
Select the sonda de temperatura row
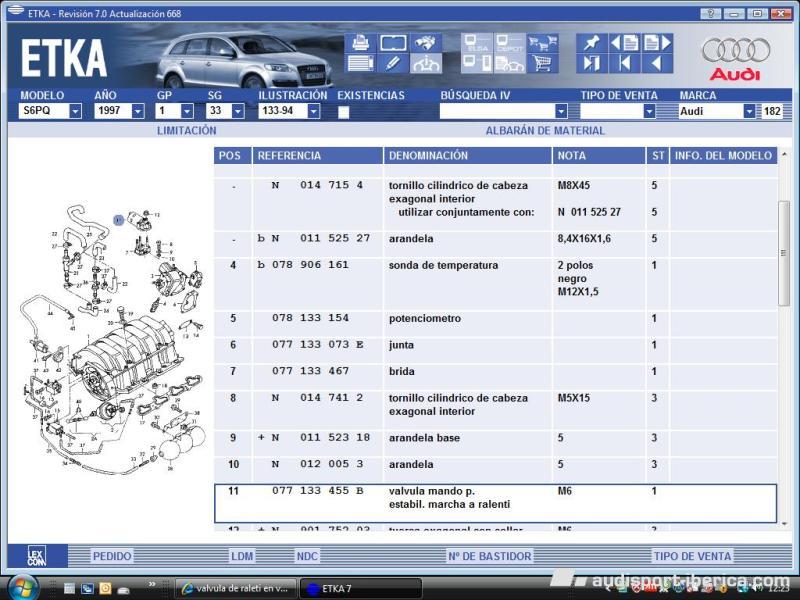495,284
